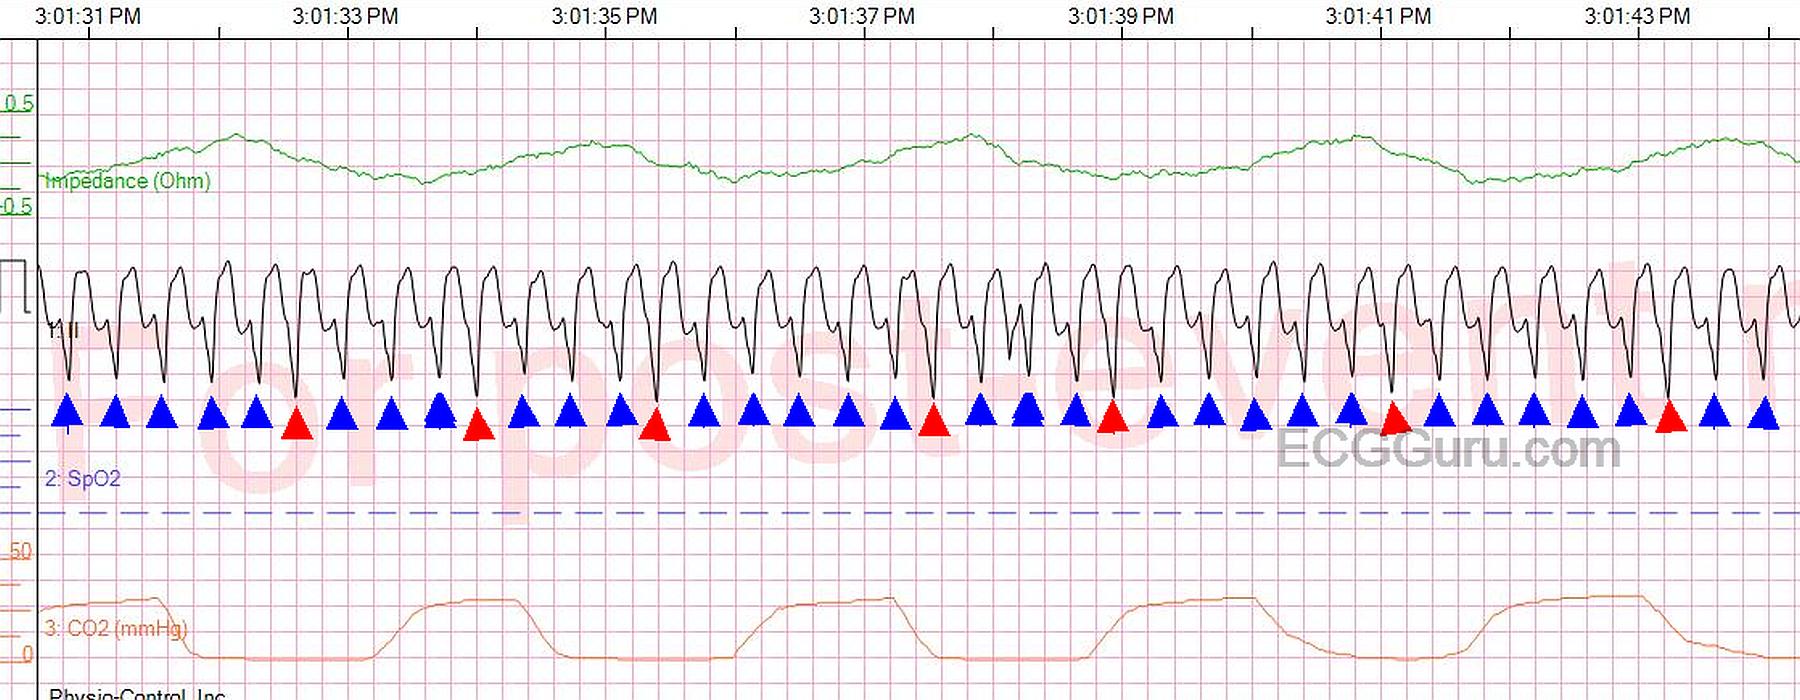Screen dimensions: 1800x700
Task: Click the third red triangle marker
Action: click(x=655, y=424)
